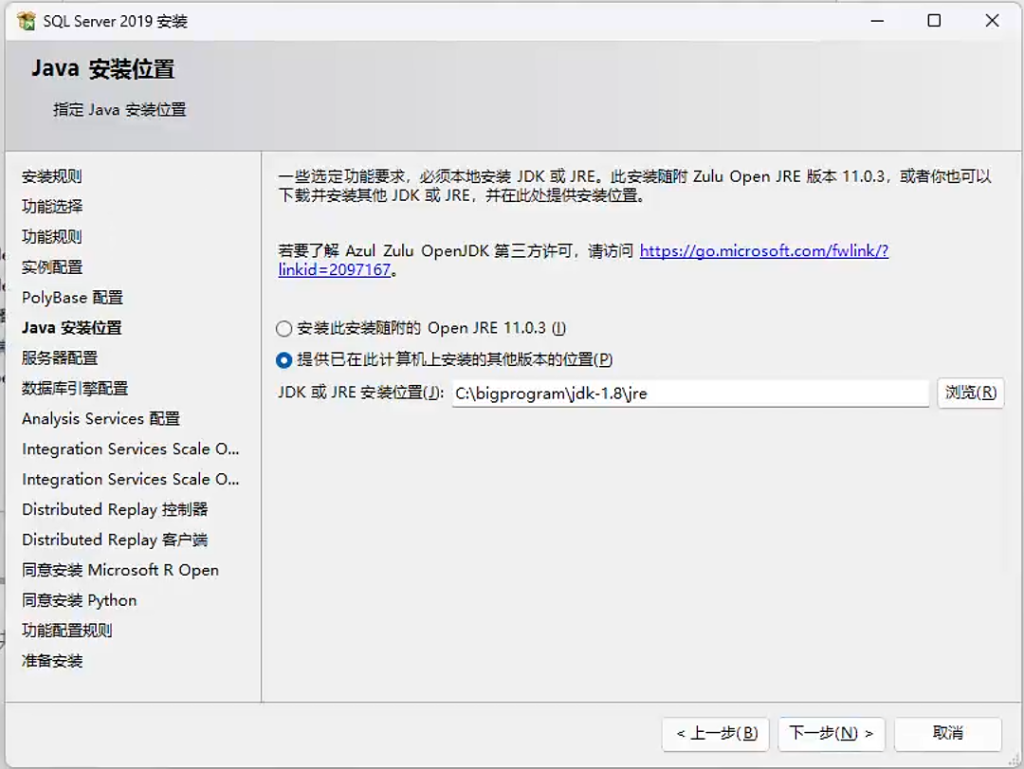Click the JDK 或 JRE 安装位置 path field

click(x=690, y=394)
